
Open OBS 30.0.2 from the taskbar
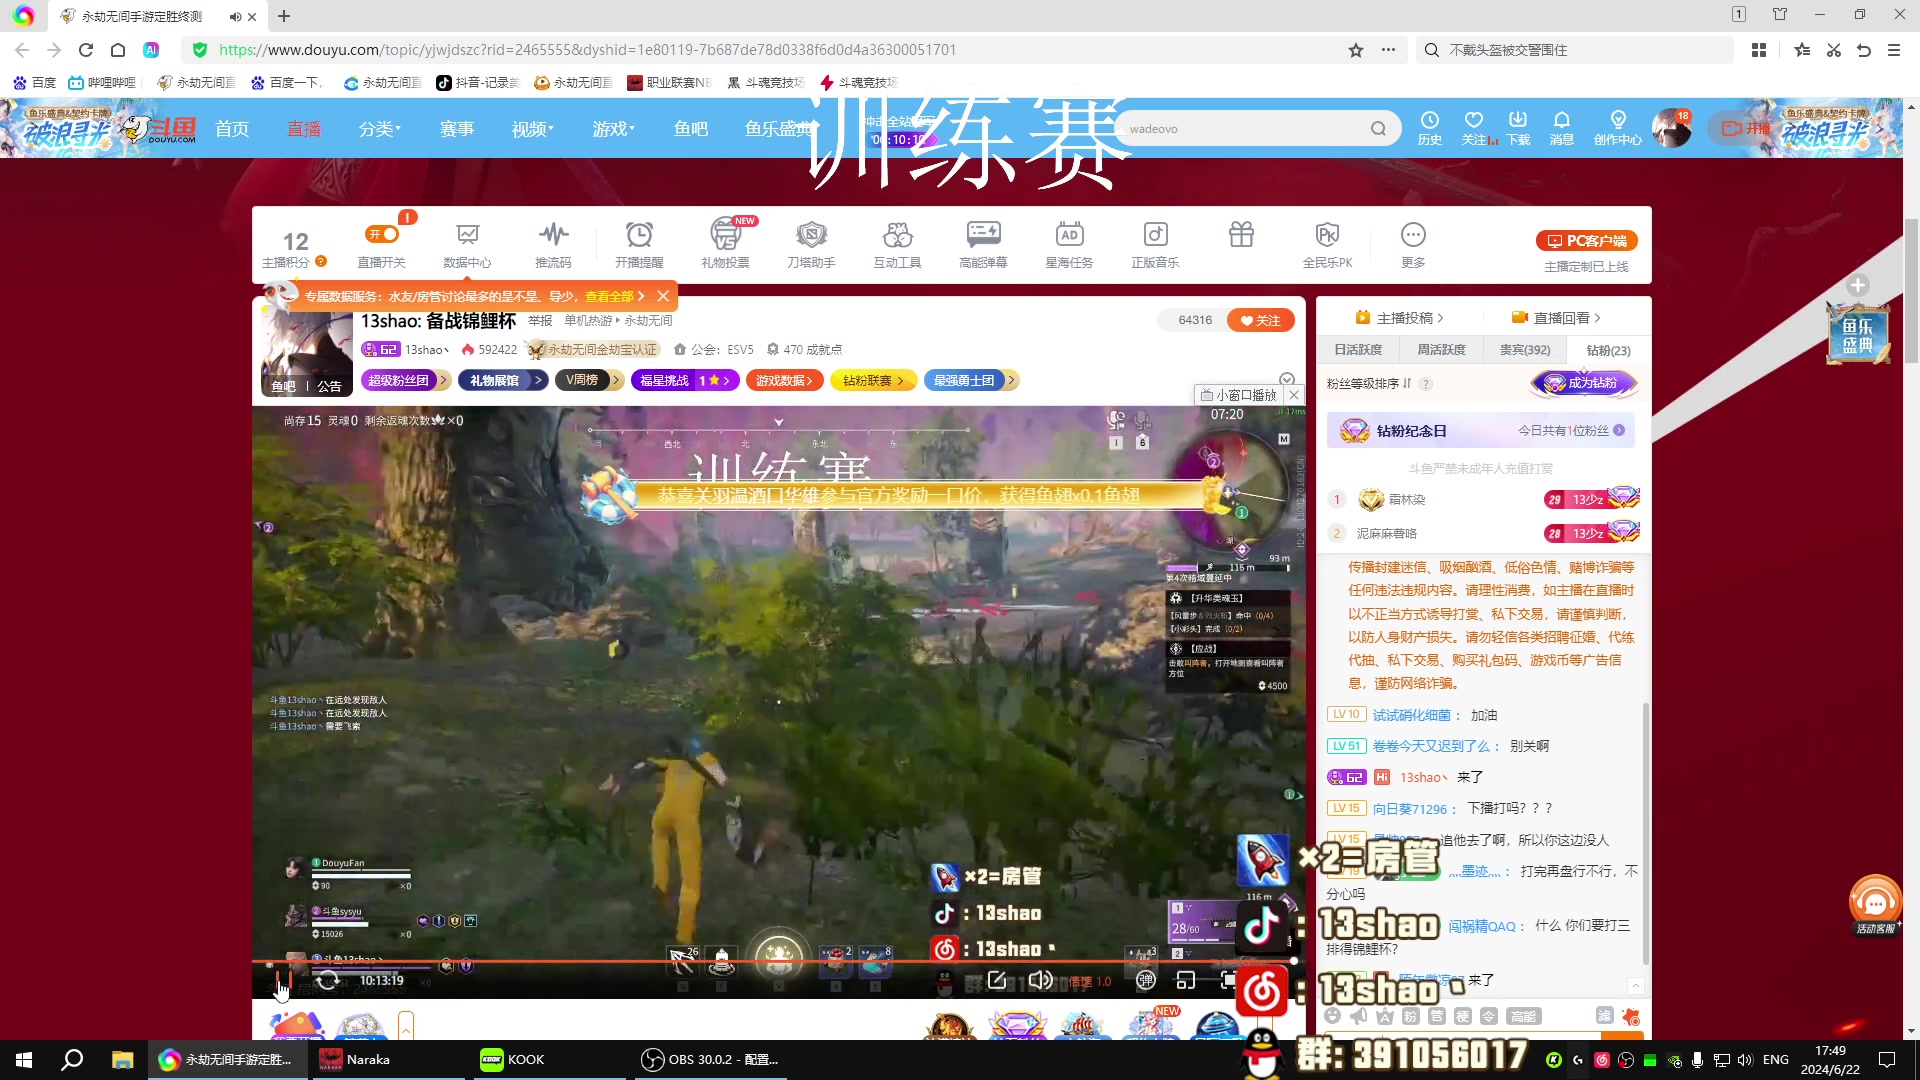[710, 1060]
